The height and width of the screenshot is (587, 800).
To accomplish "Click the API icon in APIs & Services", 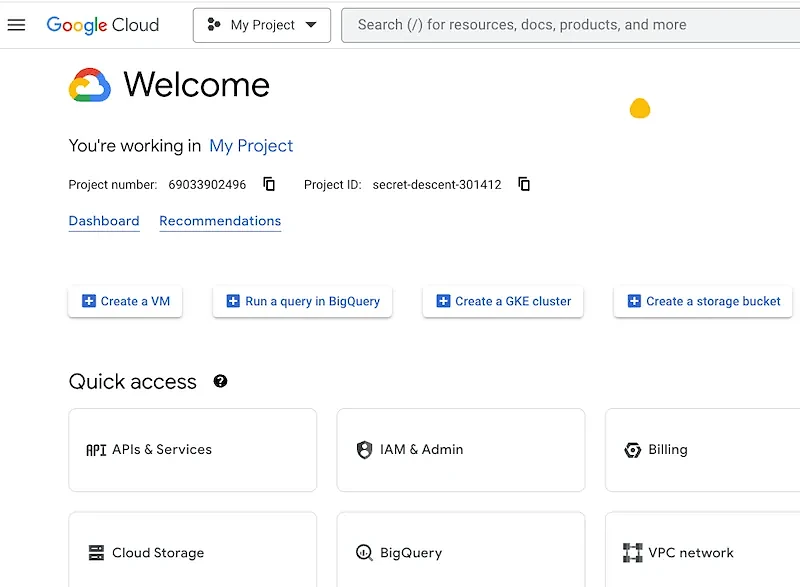I will tap(96, 450).
